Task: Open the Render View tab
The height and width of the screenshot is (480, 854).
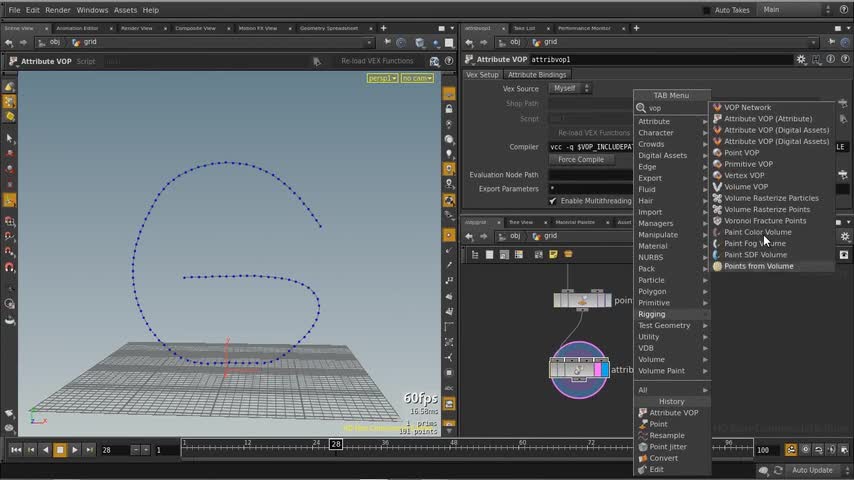Action: point(137,28)
